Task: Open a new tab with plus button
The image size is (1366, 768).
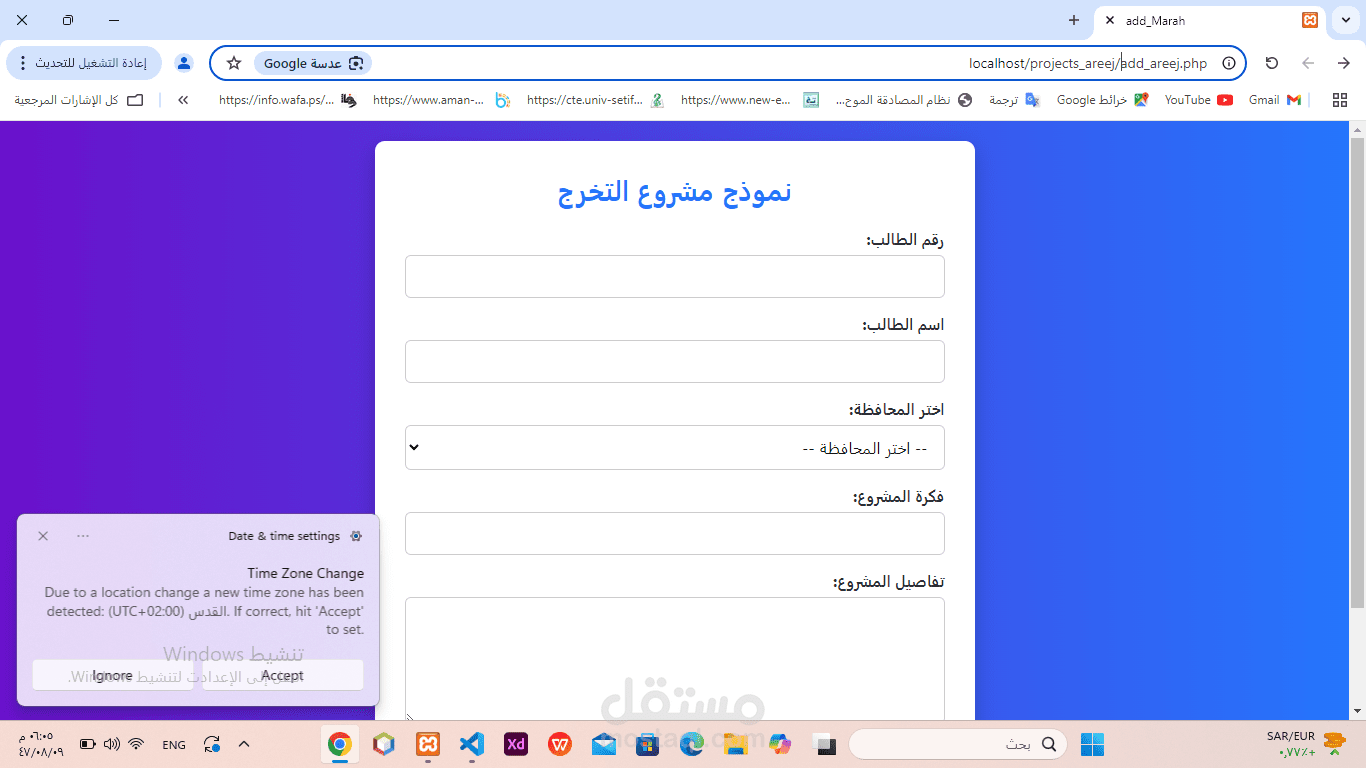Action: tap(1074, 20)
